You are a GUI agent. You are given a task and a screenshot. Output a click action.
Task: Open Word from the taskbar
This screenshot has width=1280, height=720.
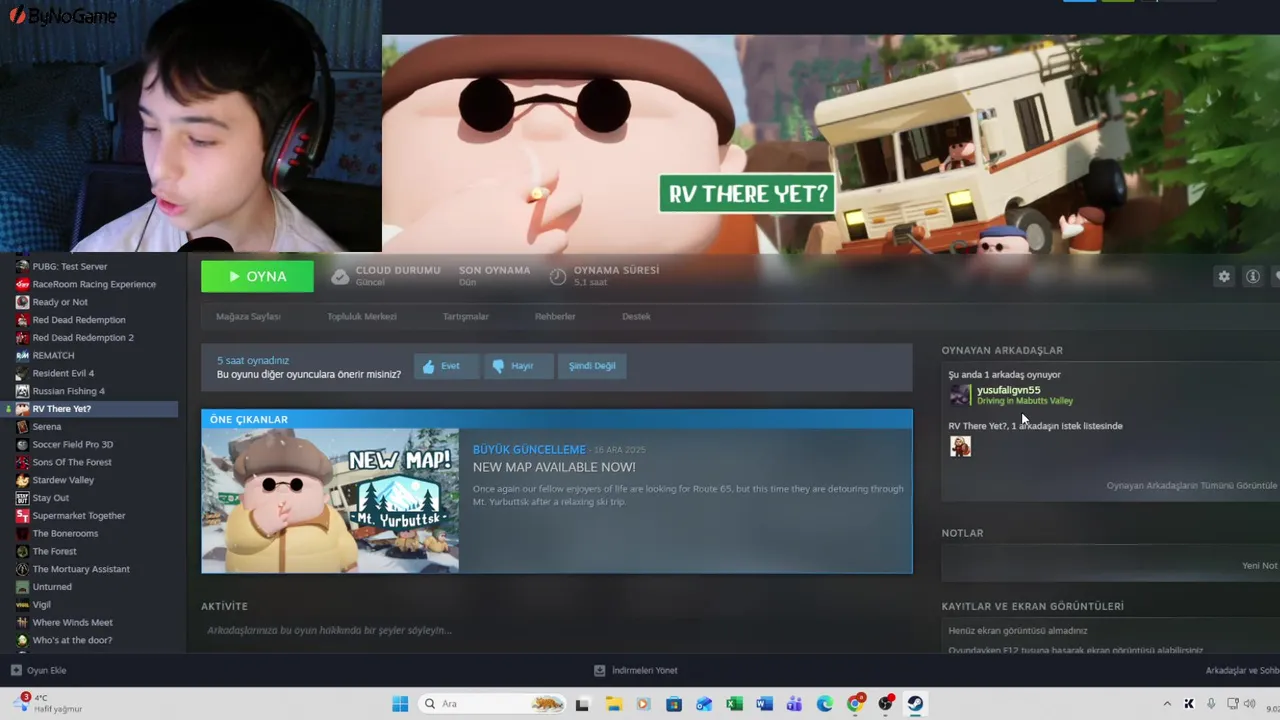[765, 704]
